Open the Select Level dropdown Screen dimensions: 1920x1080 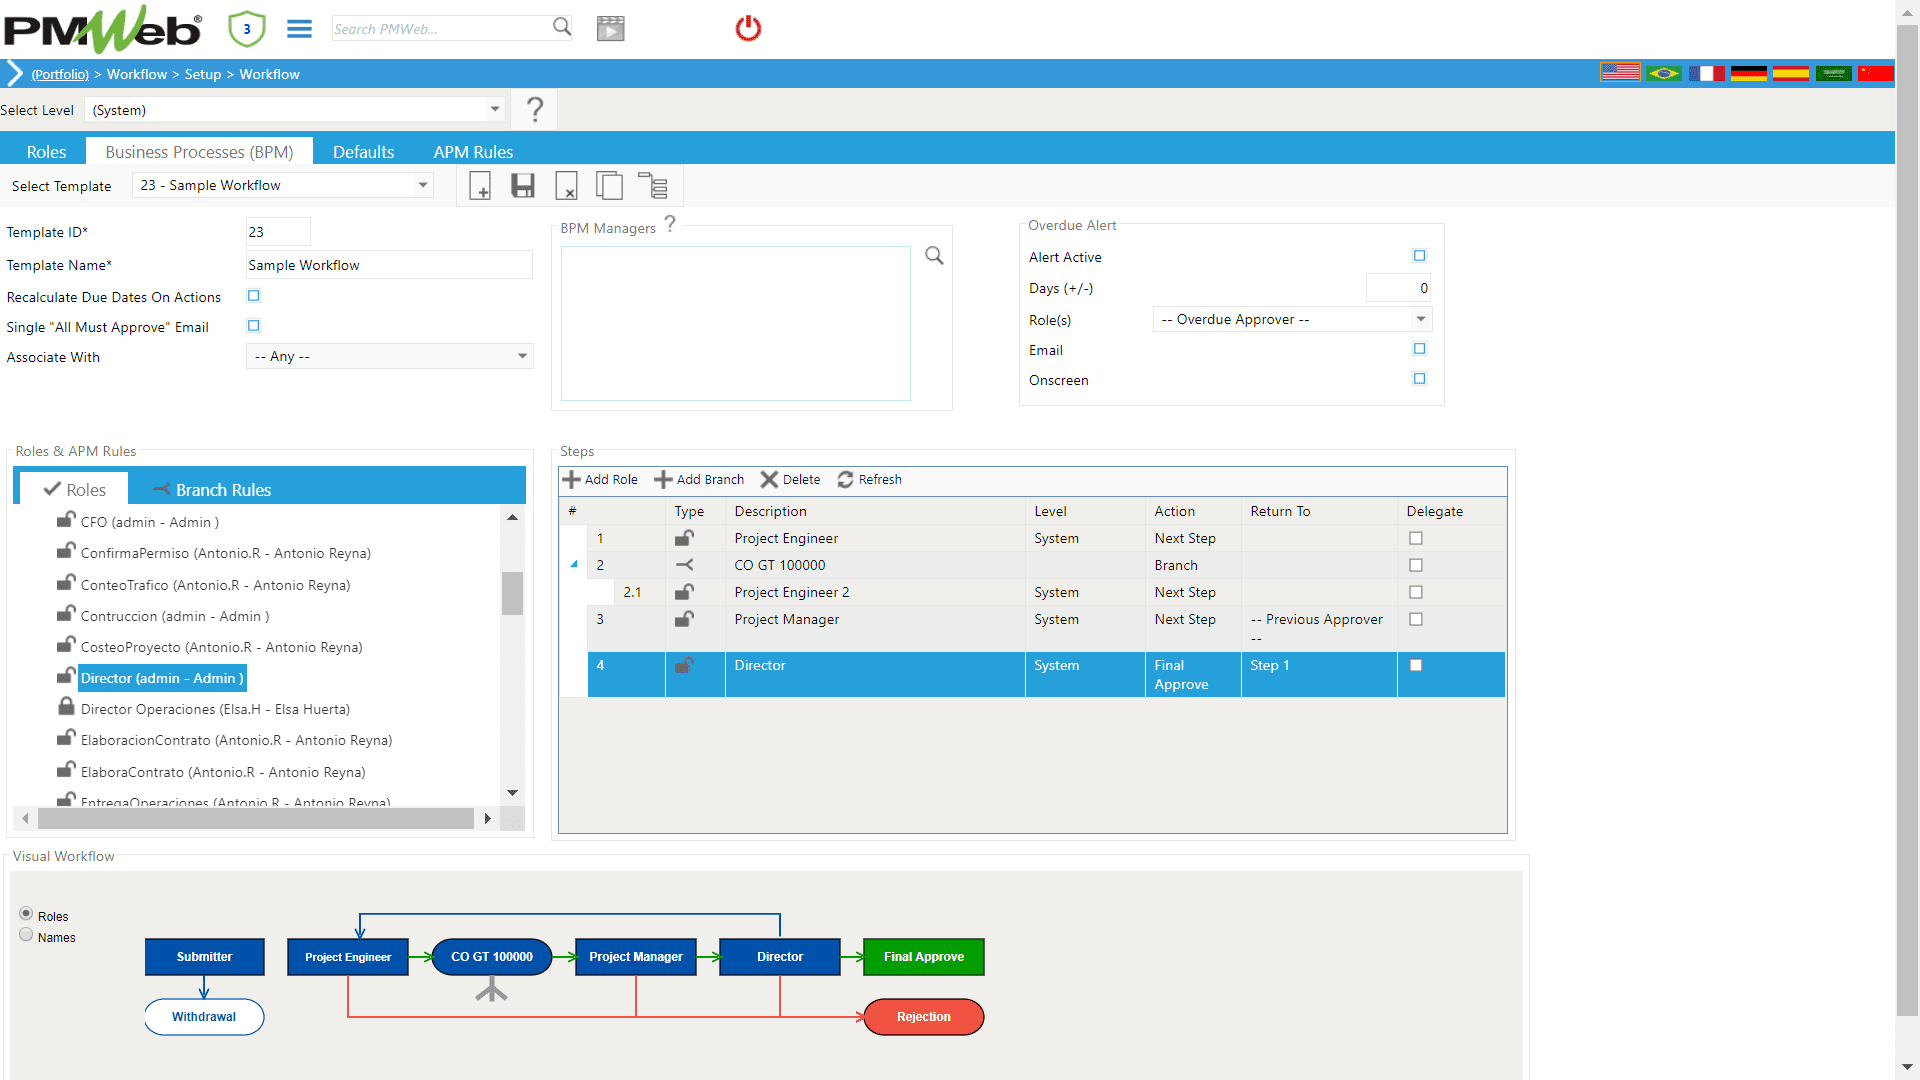click(x=495, y=109)
